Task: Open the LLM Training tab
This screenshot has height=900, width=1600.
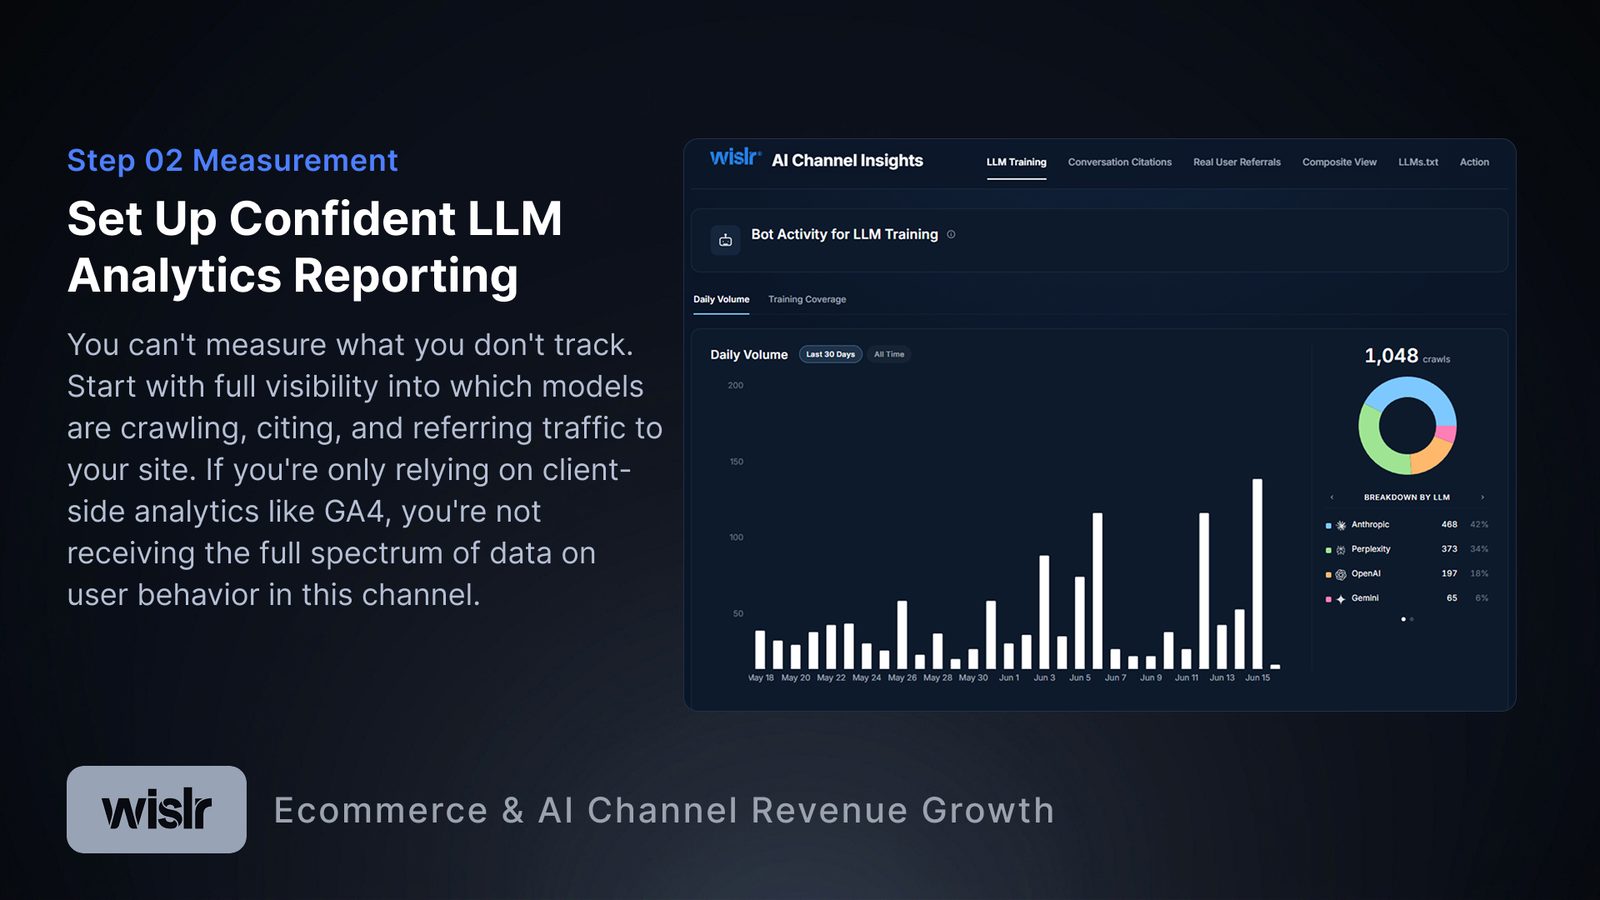Action: 1016,162
